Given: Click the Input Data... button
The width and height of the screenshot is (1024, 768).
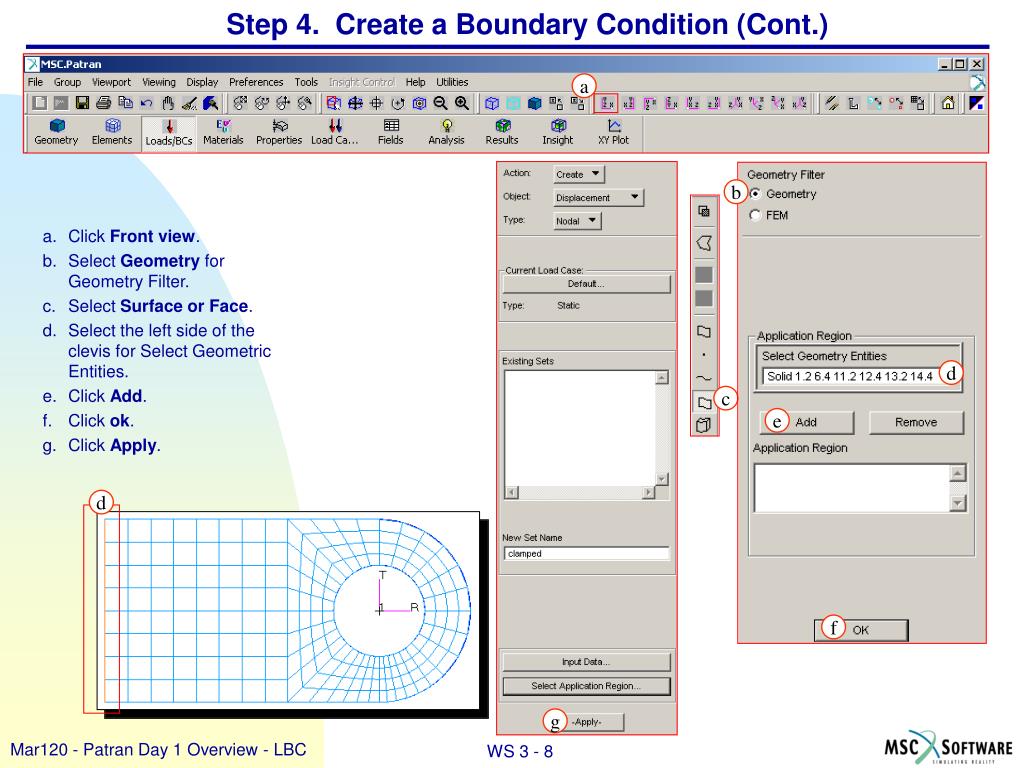Looking at the screenshot, I should click(x=586, y=662).
